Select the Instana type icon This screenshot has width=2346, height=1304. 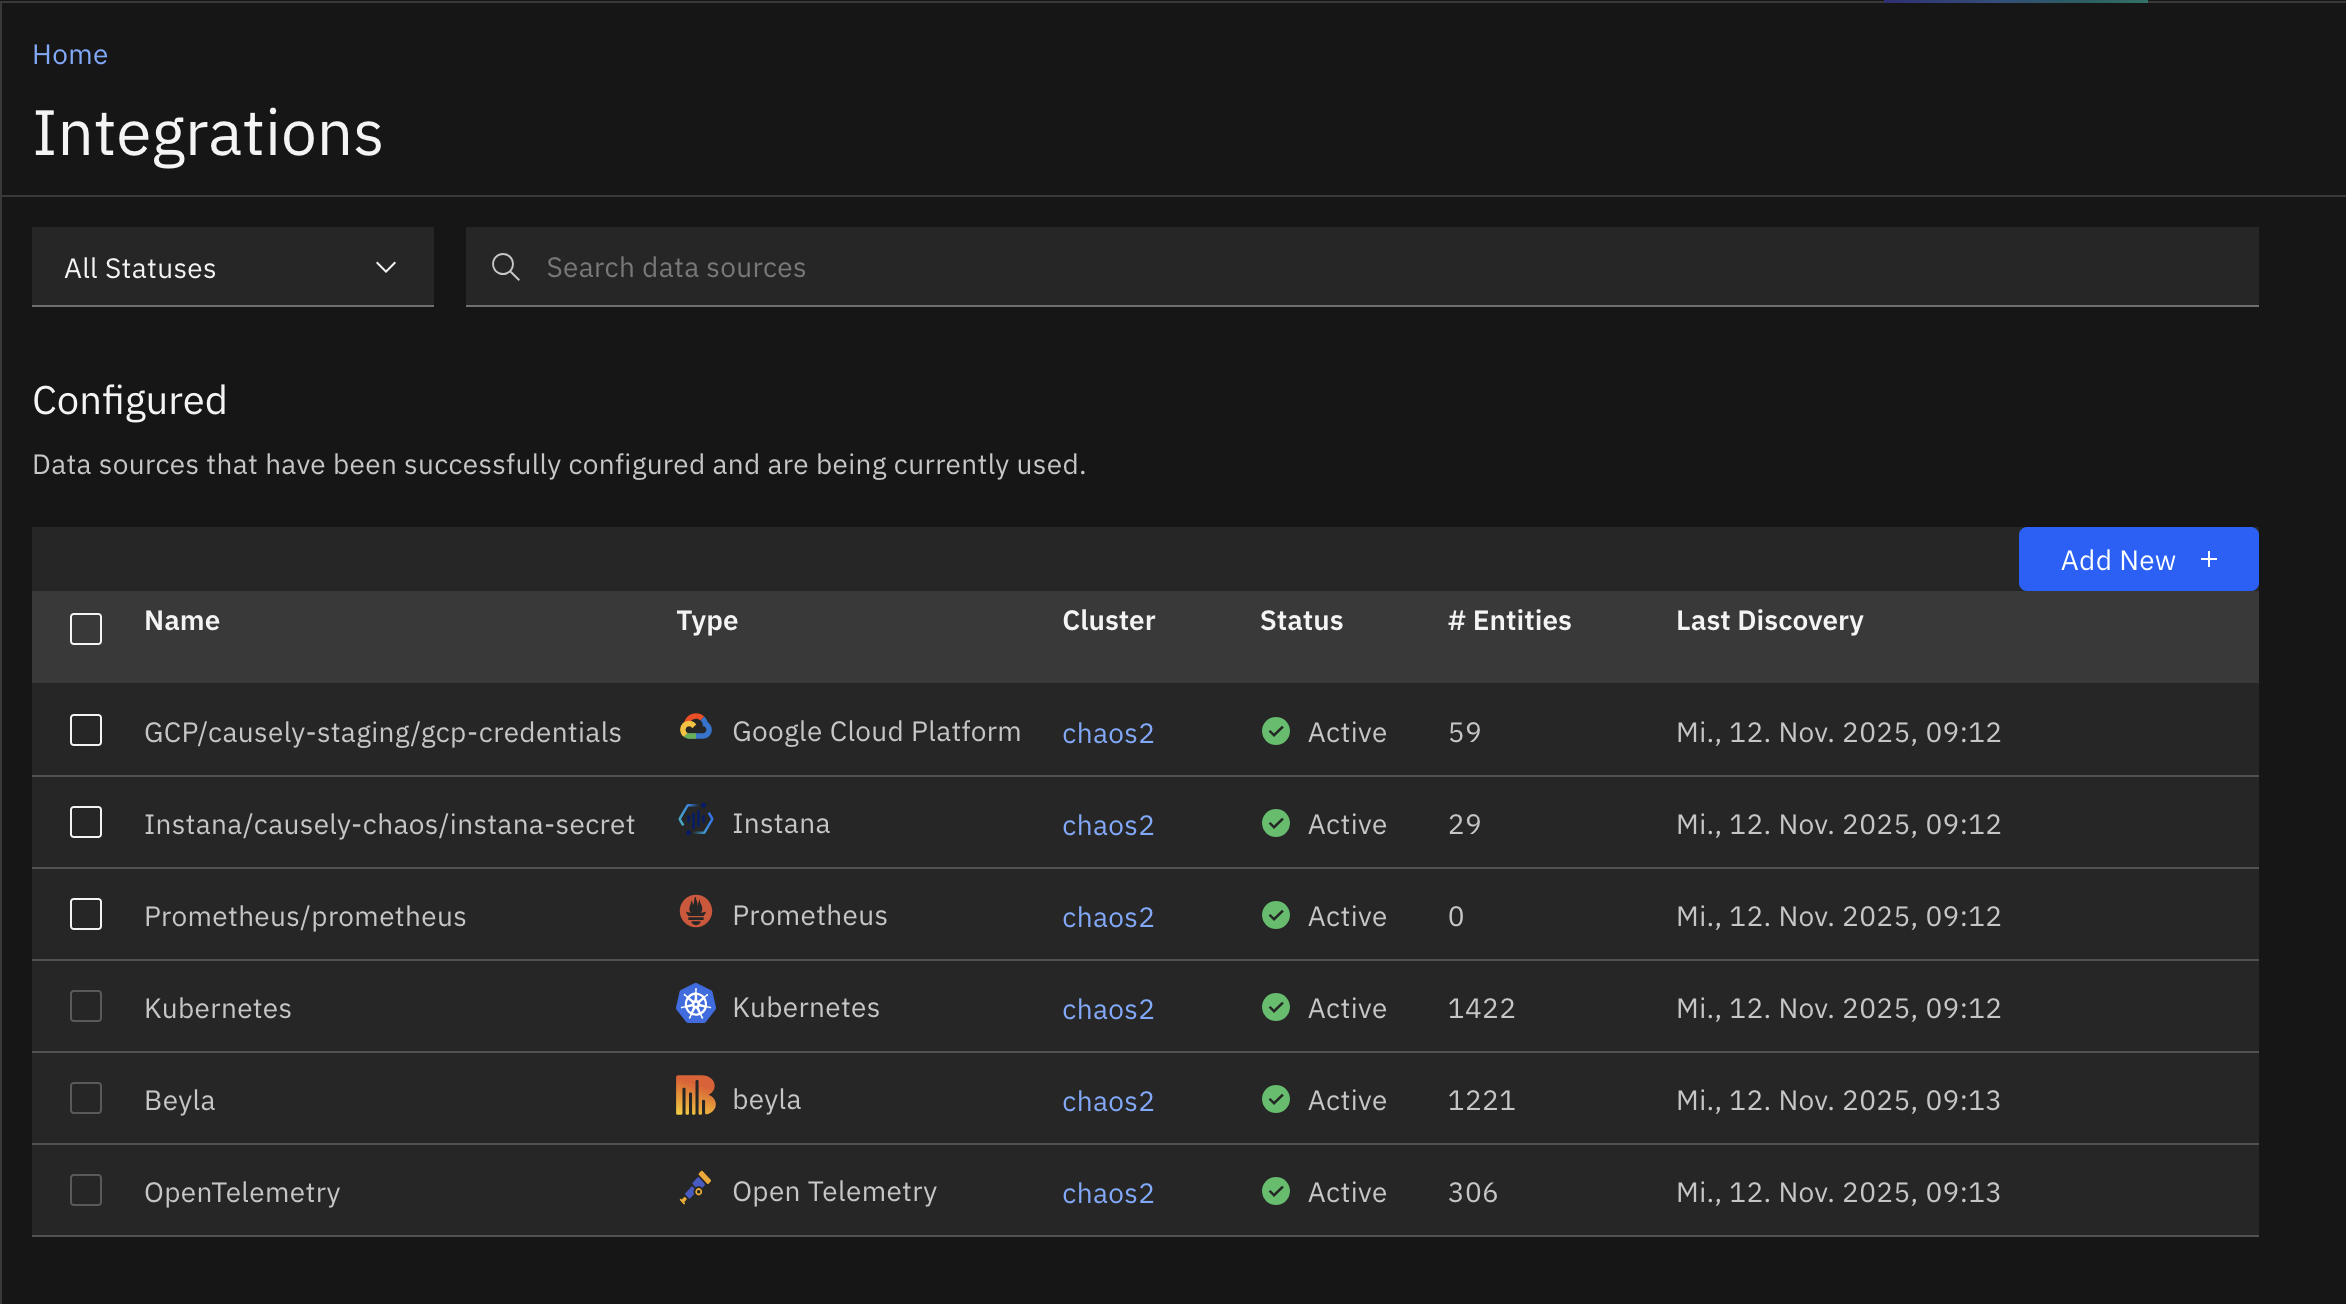point(694,820)
